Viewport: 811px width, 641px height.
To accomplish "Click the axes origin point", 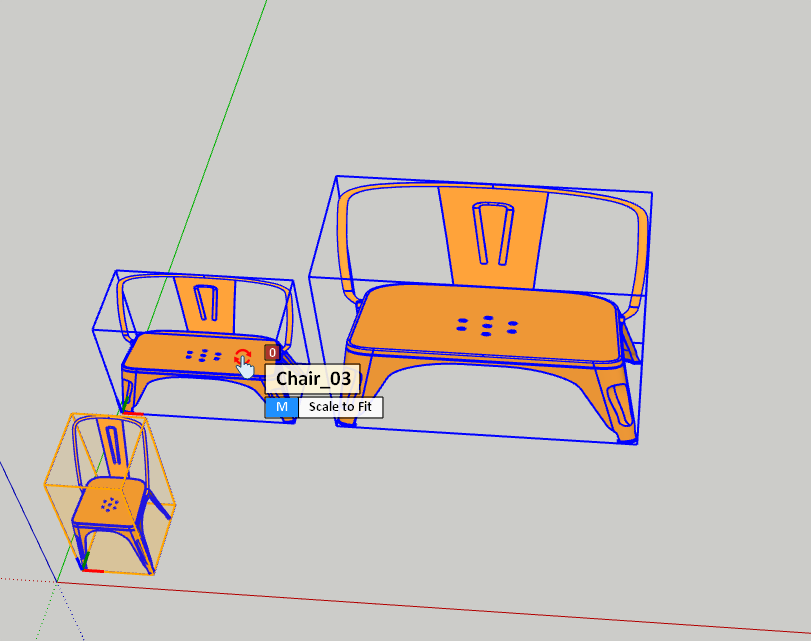I will (x=57, y=581).
